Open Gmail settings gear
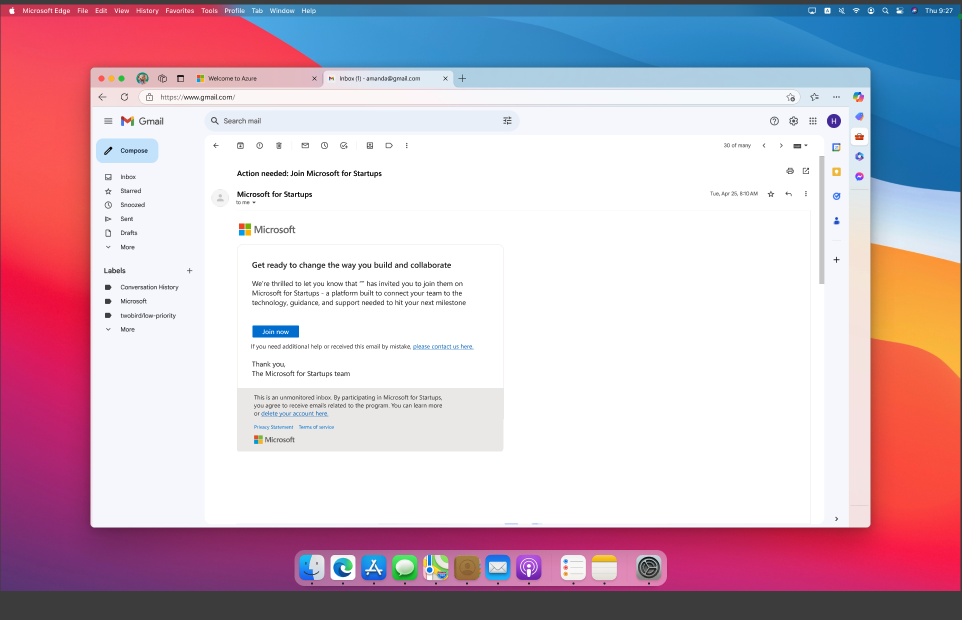 coord(793,121)
